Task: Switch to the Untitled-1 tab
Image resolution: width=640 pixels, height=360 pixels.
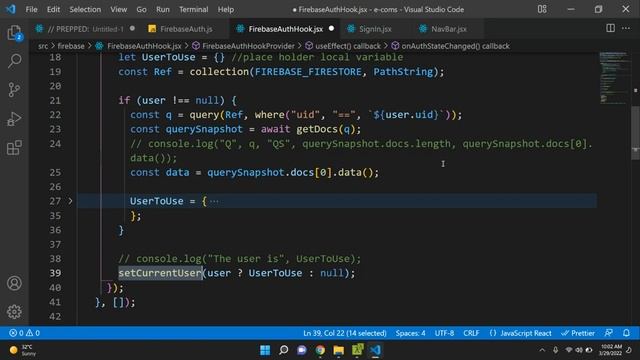Action: [x=85, y=29]
